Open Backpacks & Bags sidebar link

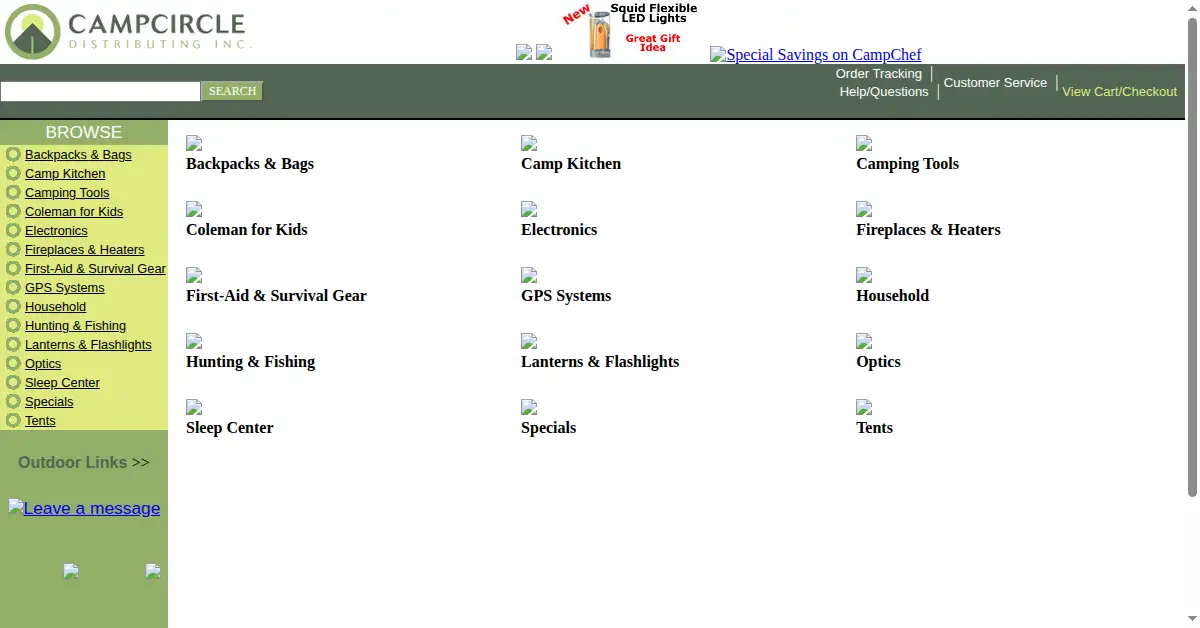click(78, 155)
